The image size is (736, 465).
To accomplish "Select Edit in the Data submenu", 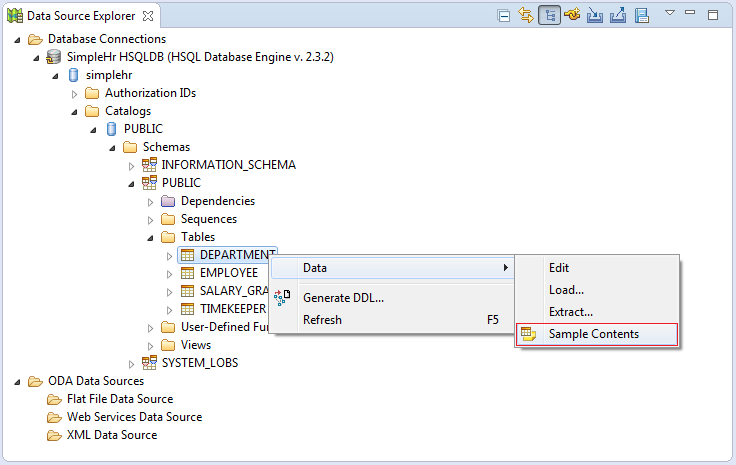I will (x=597, y=268).
